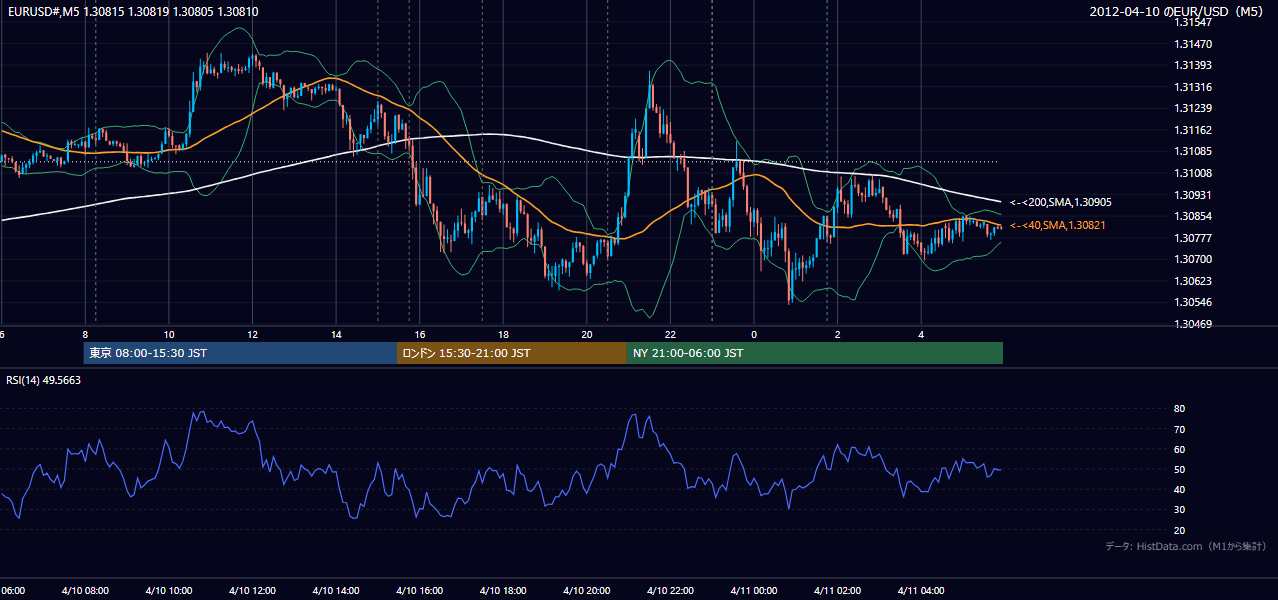Screen dimensions: 1278x600
Task: Click the RSI 20 level label
Action: coord(1179,530)
